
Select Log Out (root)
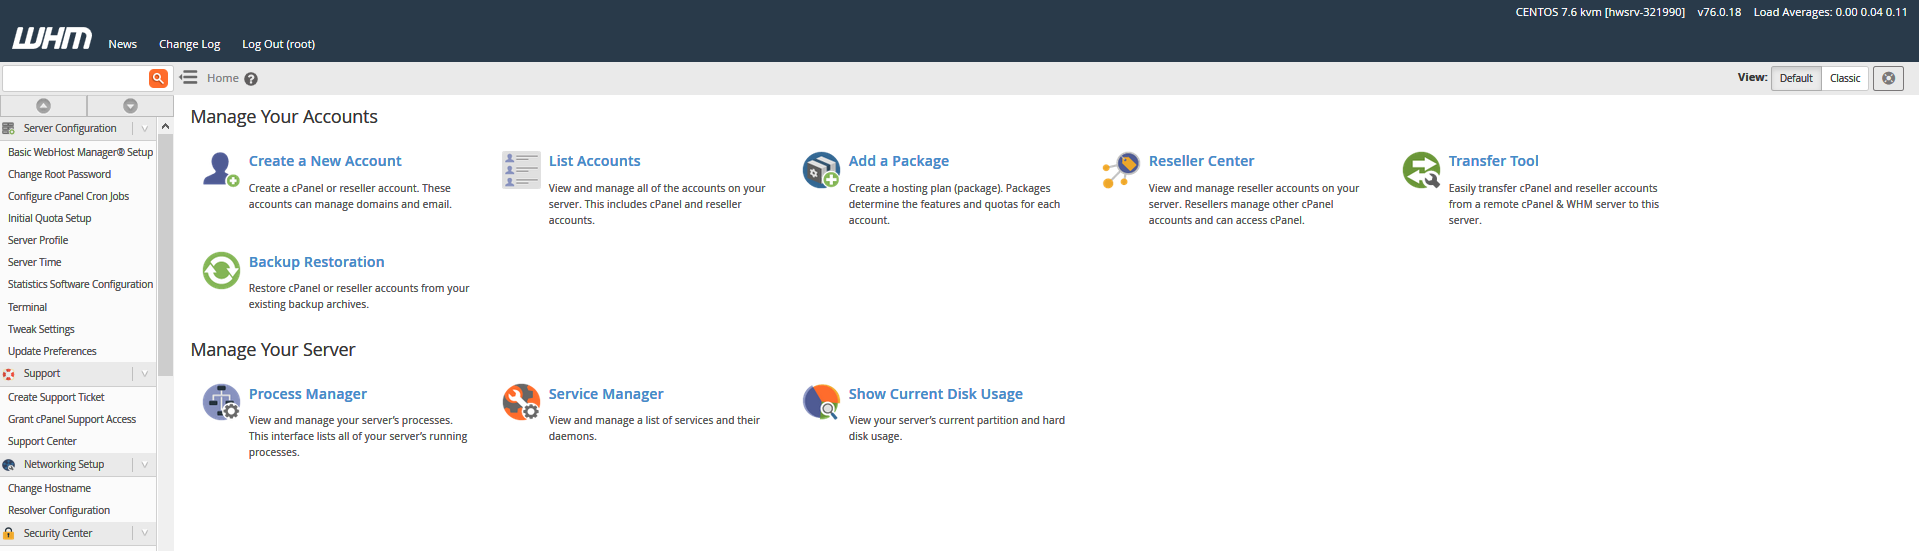[x=278, y=44]
